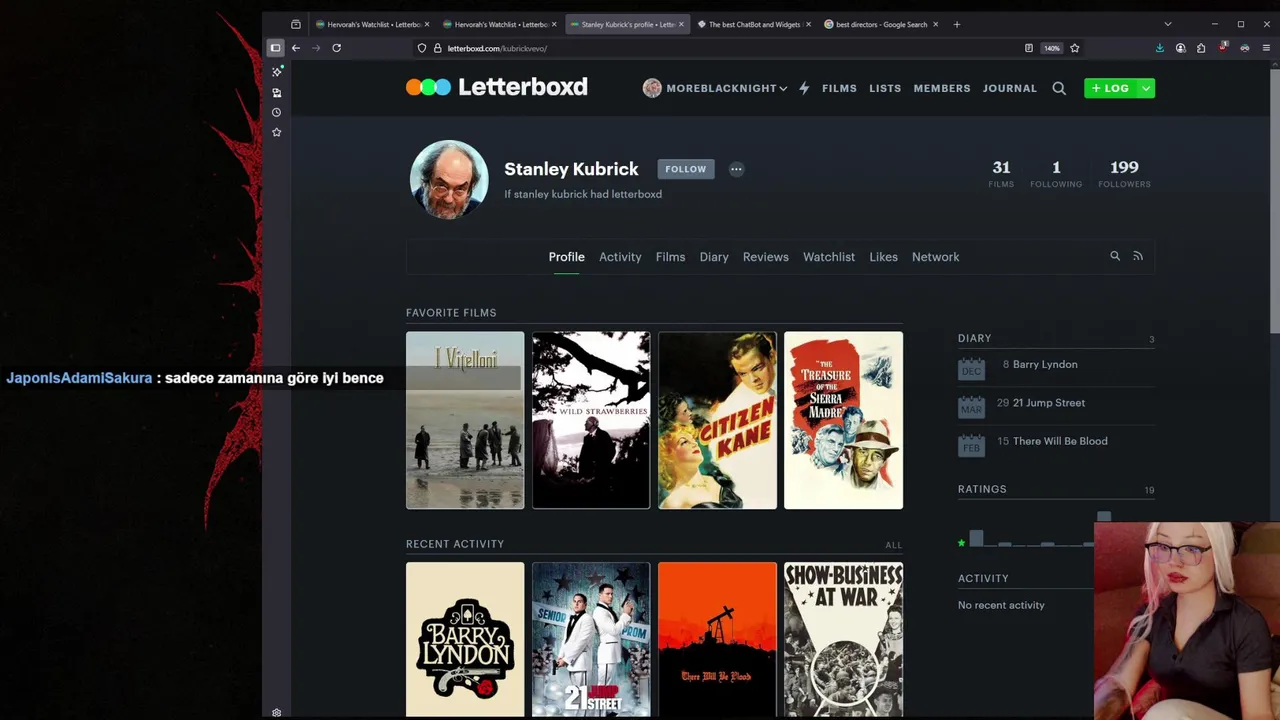This screenshot has height=720, width=1280.
Task: Bookmark this page with the star icon
Action: pos(1075,48)
